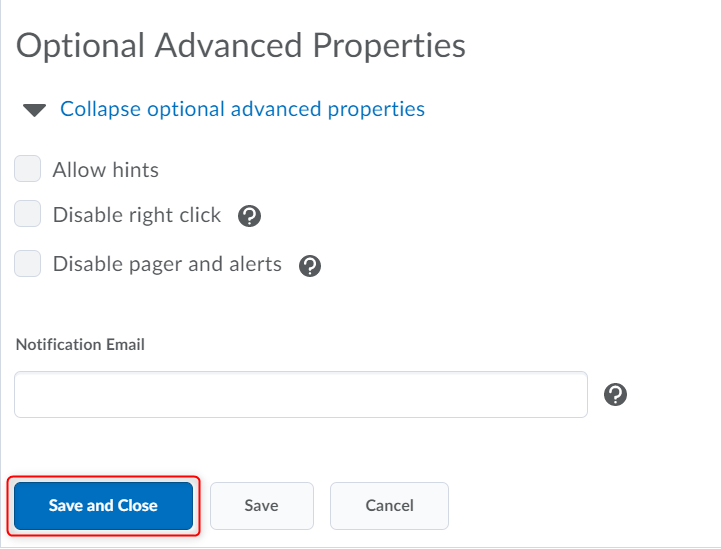Check the Disable pager and alerts box

(x=28, y=264)
